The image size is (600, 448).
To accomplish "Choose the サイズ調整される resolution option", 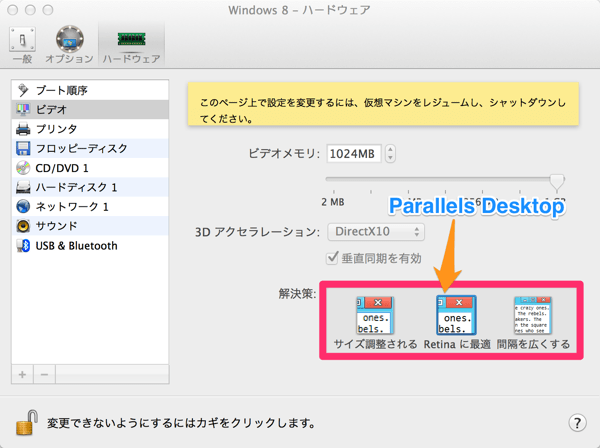I will click(x=375, y=323).
